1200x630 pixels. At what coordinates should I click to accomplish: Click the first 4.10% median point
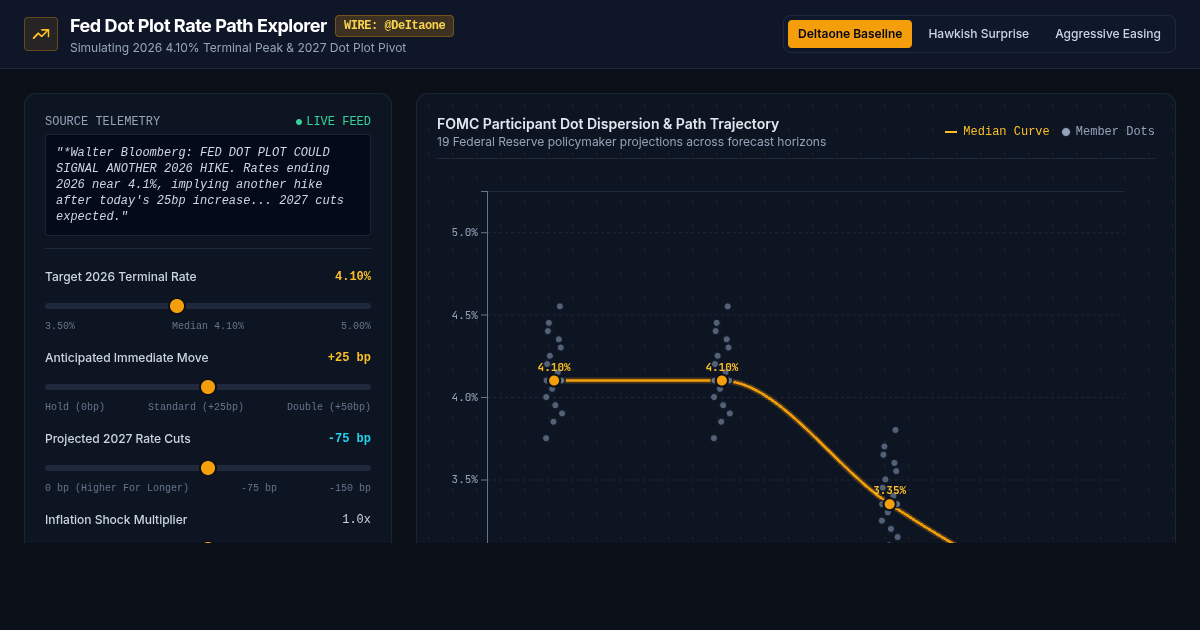click(x=554, y=380)
